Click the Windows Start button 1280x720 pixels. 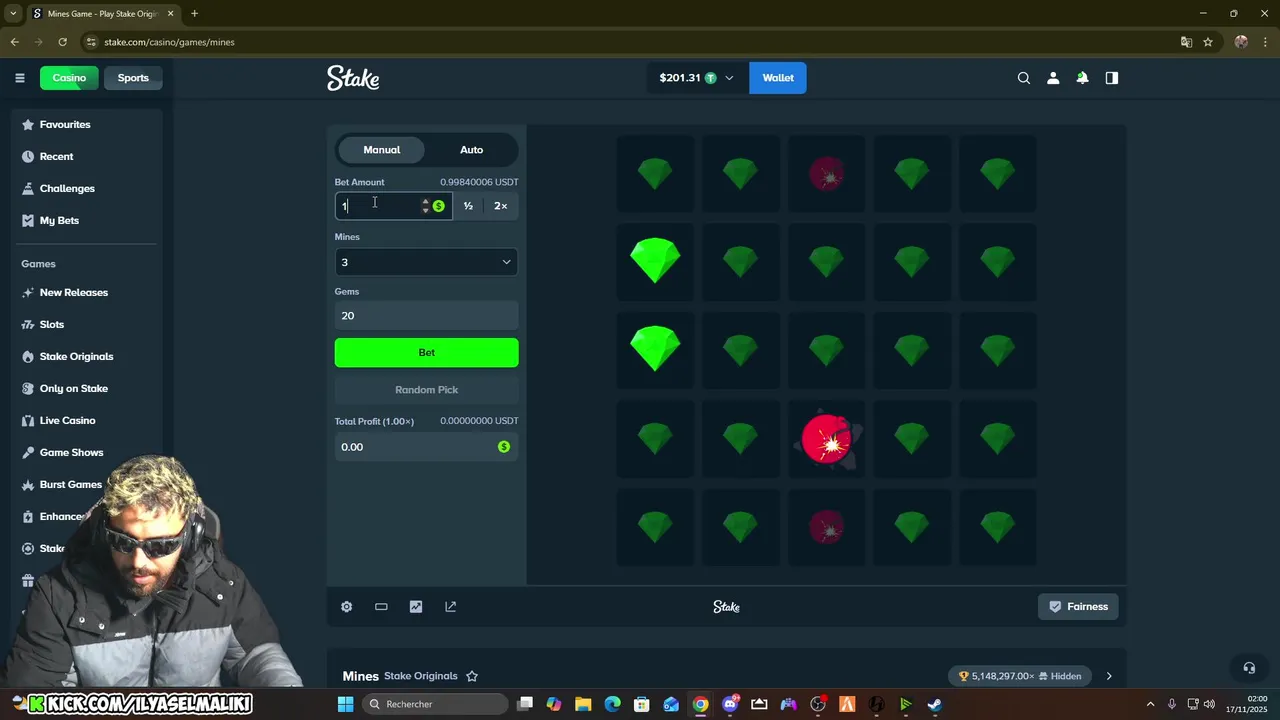pyautogui.click(x=345, y=704)
